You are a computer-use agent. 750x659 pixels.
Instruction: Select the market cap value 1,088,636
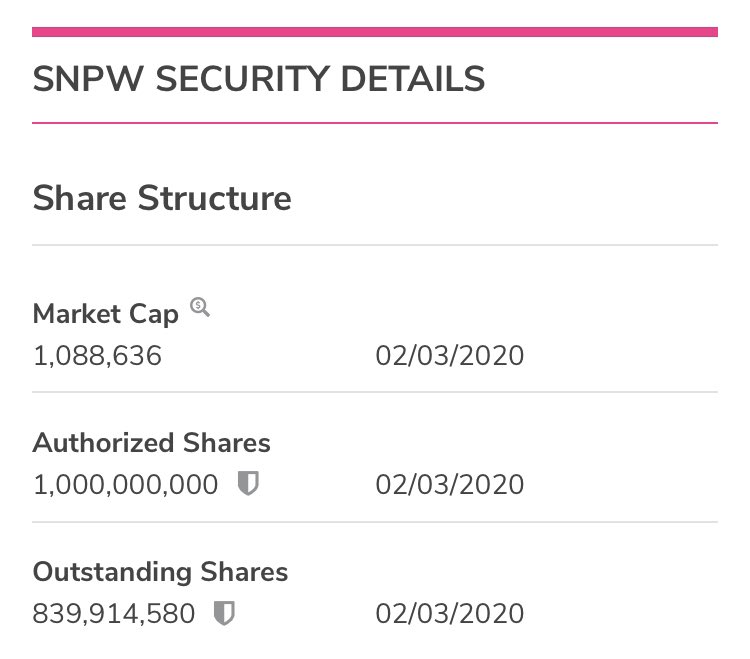coord(97,356)
